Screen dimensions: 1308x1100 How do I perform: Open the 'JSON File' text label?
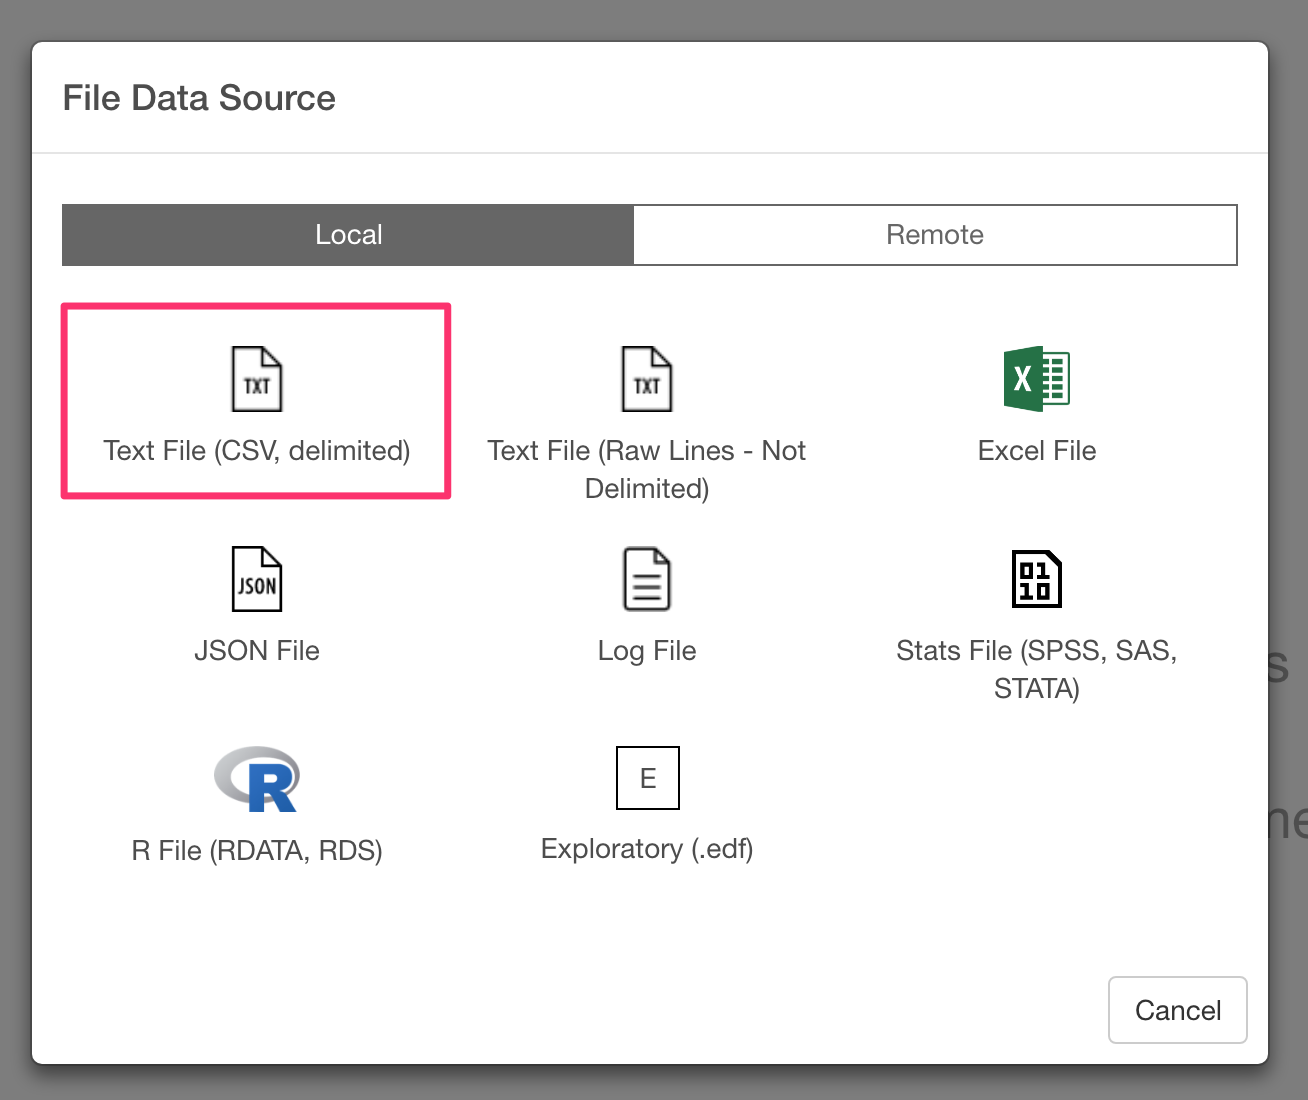257,651
